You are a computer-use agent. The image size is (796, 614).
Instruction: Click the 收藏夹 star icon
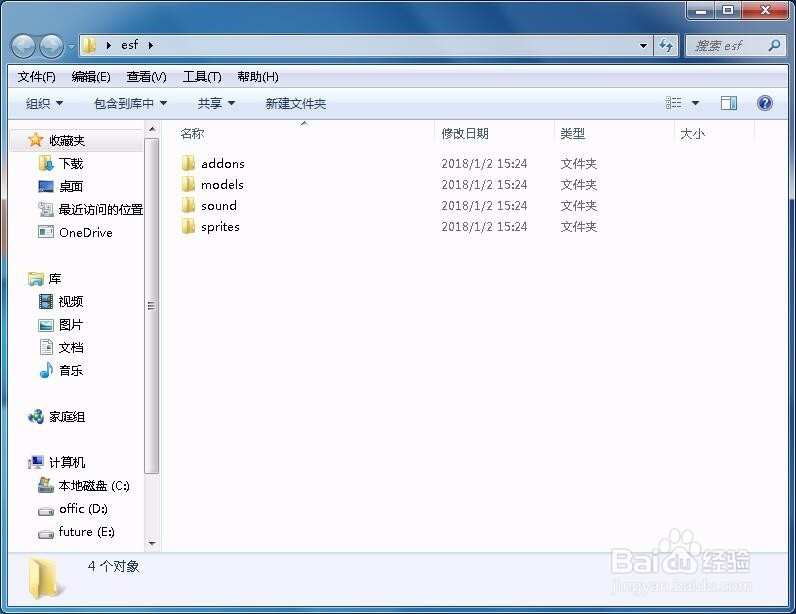(36, 140)
